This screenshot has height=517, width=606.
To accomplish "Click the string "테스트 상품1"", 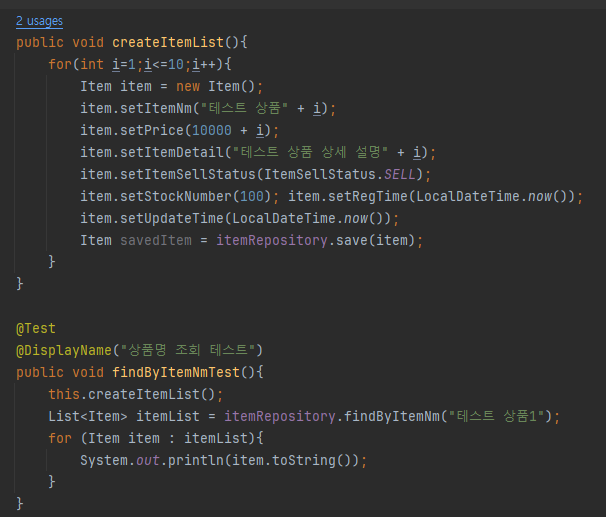I will tap(496, 417).
